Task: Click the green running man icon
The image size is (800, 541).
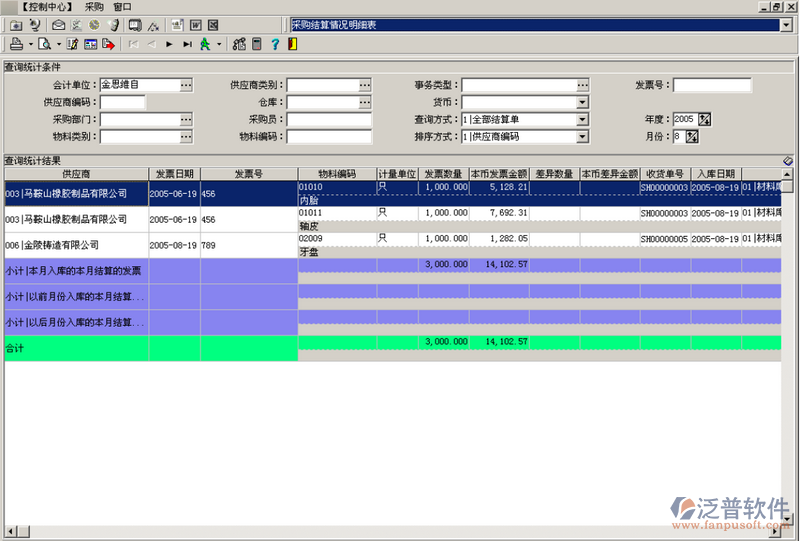Action: click(205, 44)
